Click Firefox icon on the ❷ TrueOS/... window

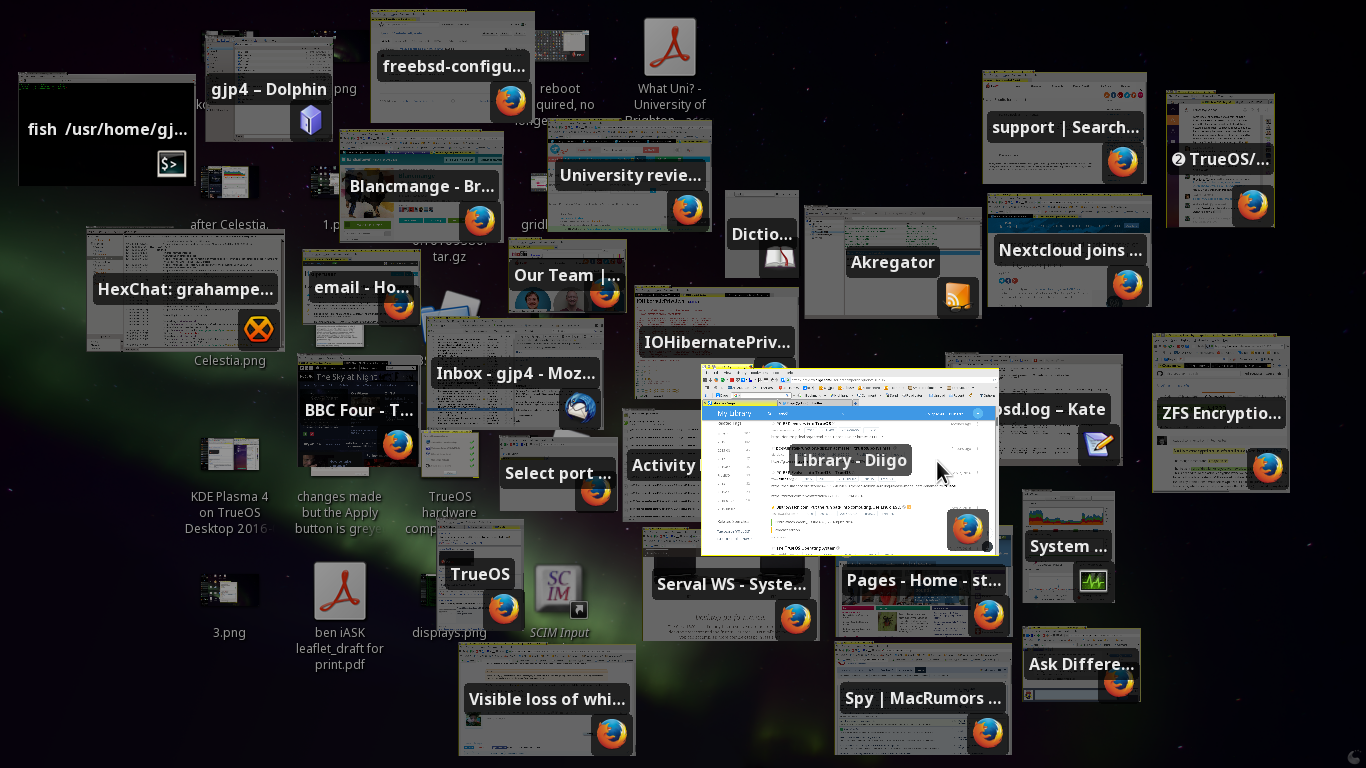(1252, 204)
